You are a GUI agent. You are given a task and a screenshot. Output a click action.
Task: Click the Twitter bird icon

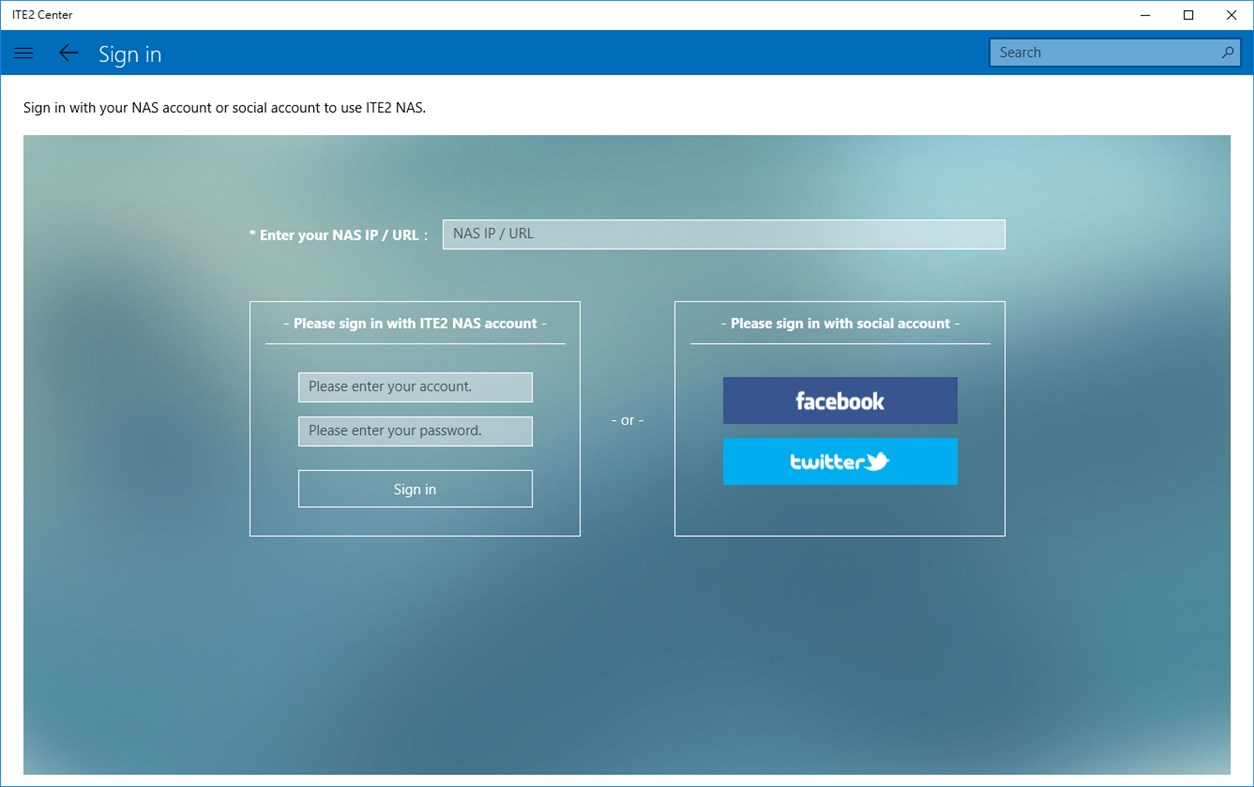point(877,461)
